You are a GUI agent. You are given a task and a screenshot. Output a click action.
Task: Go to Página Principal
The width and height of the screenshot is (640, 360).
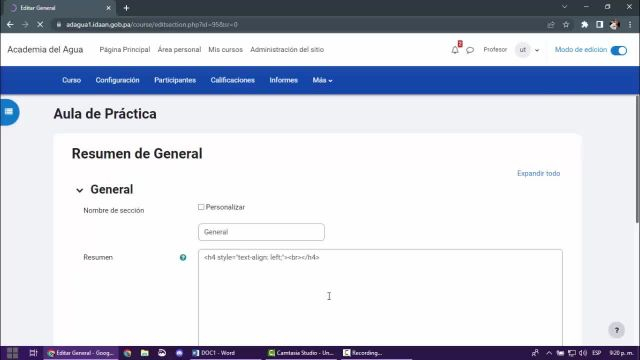point(125,49)
